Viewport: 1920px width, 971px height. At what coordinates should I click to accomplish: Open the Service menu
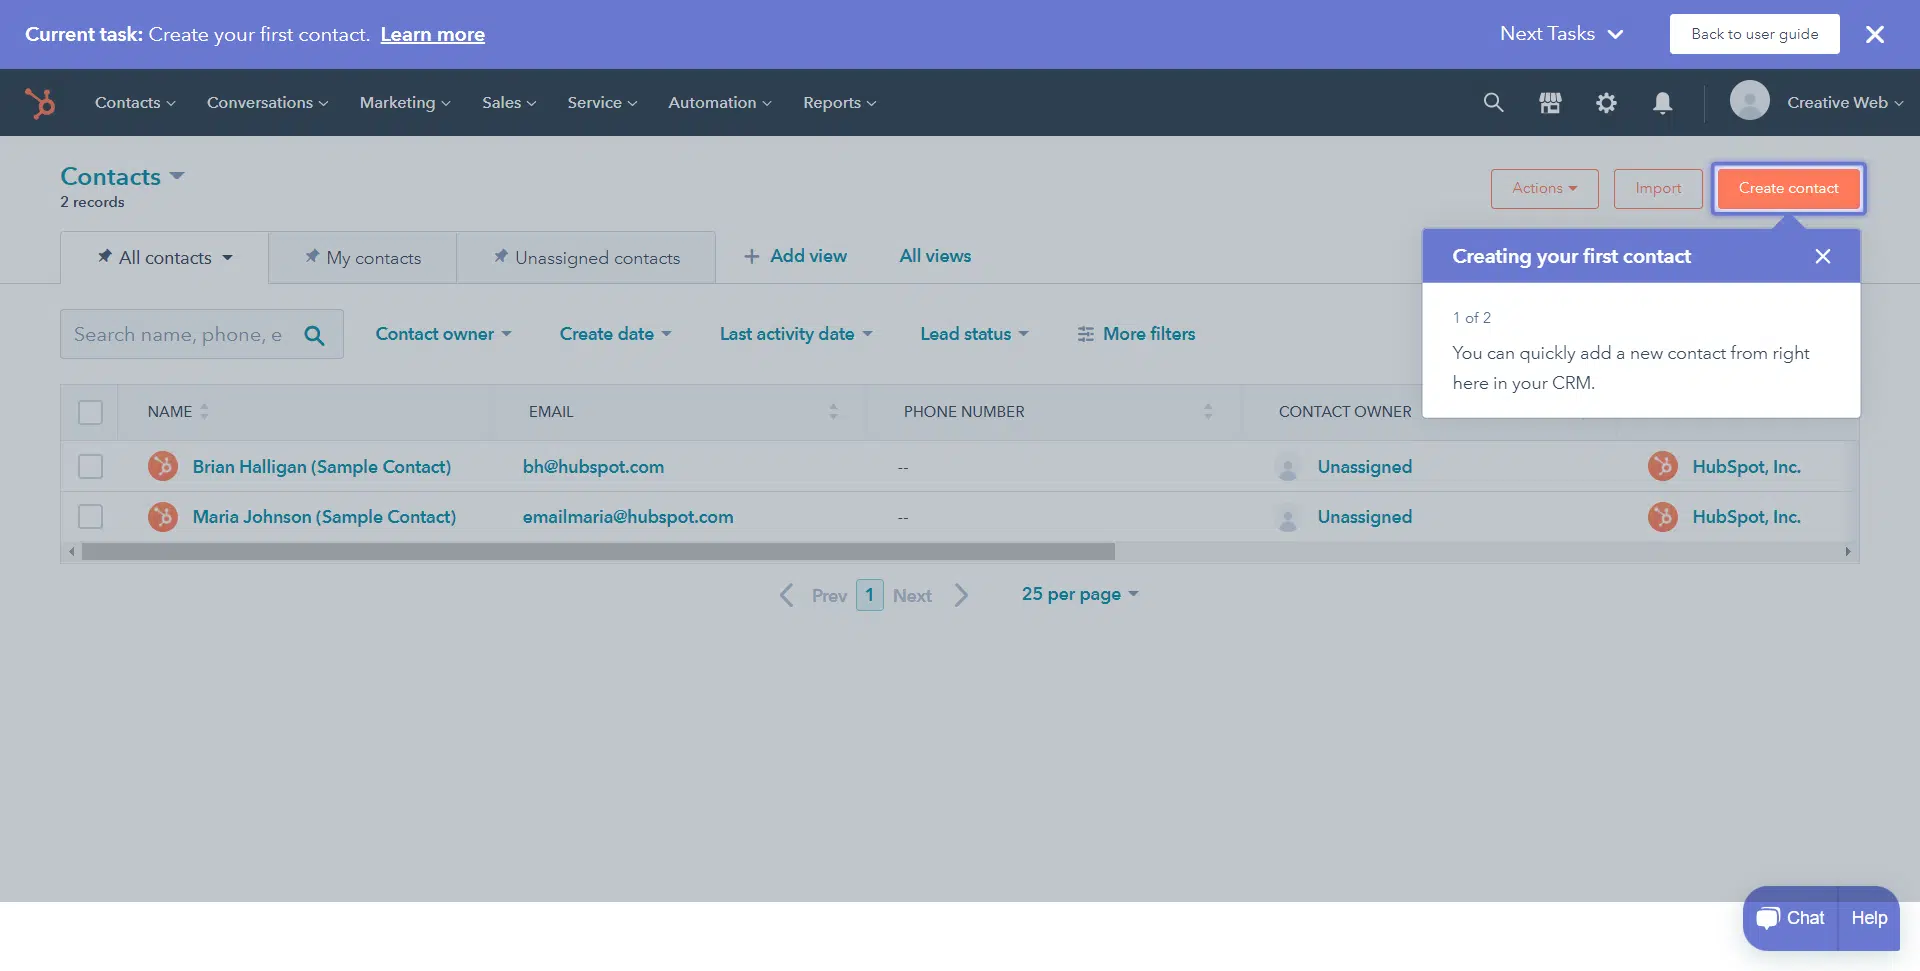click(602, 102)
